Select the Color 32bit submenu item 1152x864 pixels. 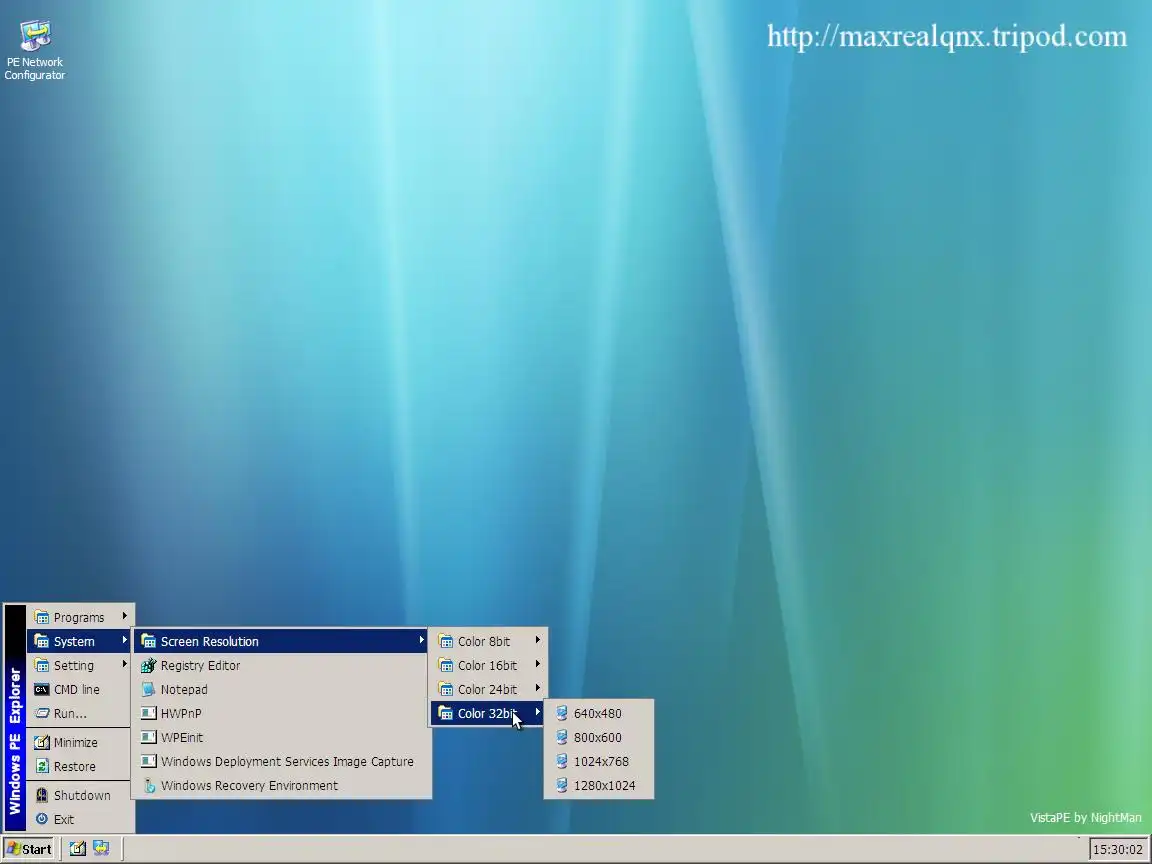488,713
